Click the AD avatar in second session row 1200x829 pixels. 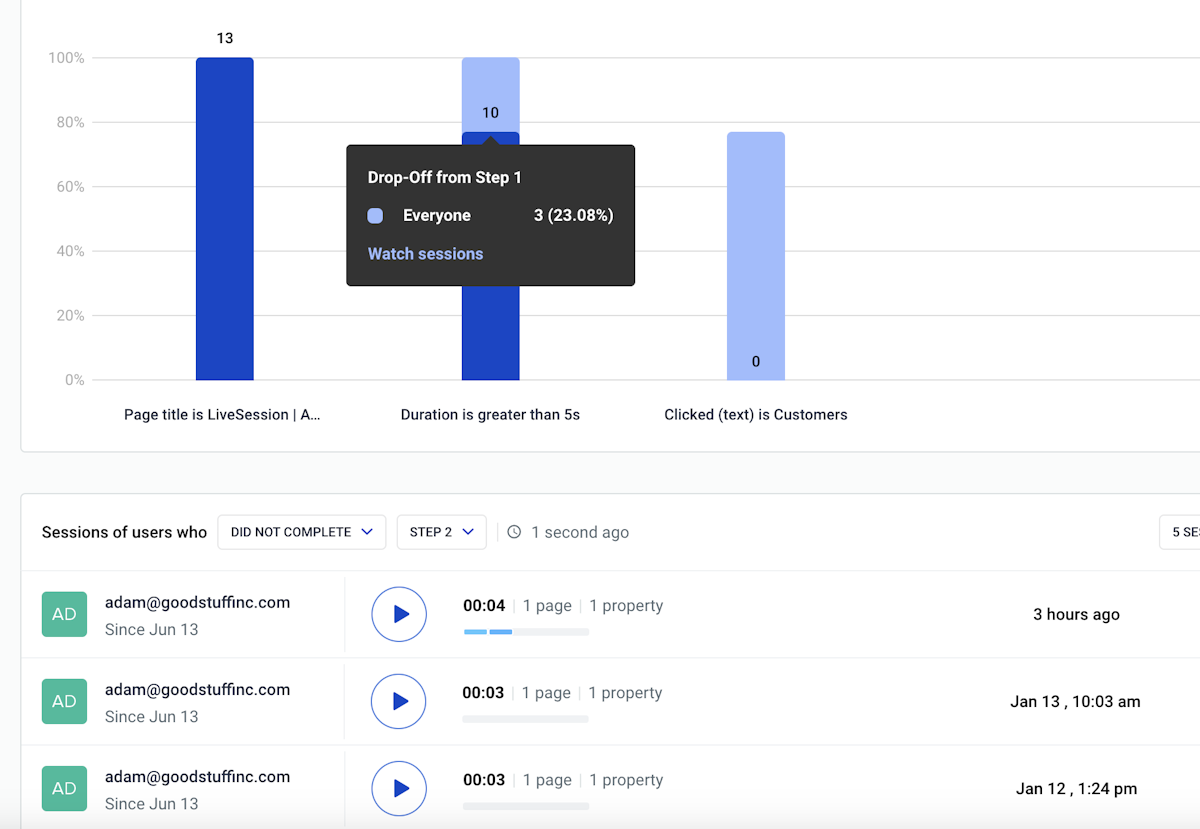[x=64, y=701]
